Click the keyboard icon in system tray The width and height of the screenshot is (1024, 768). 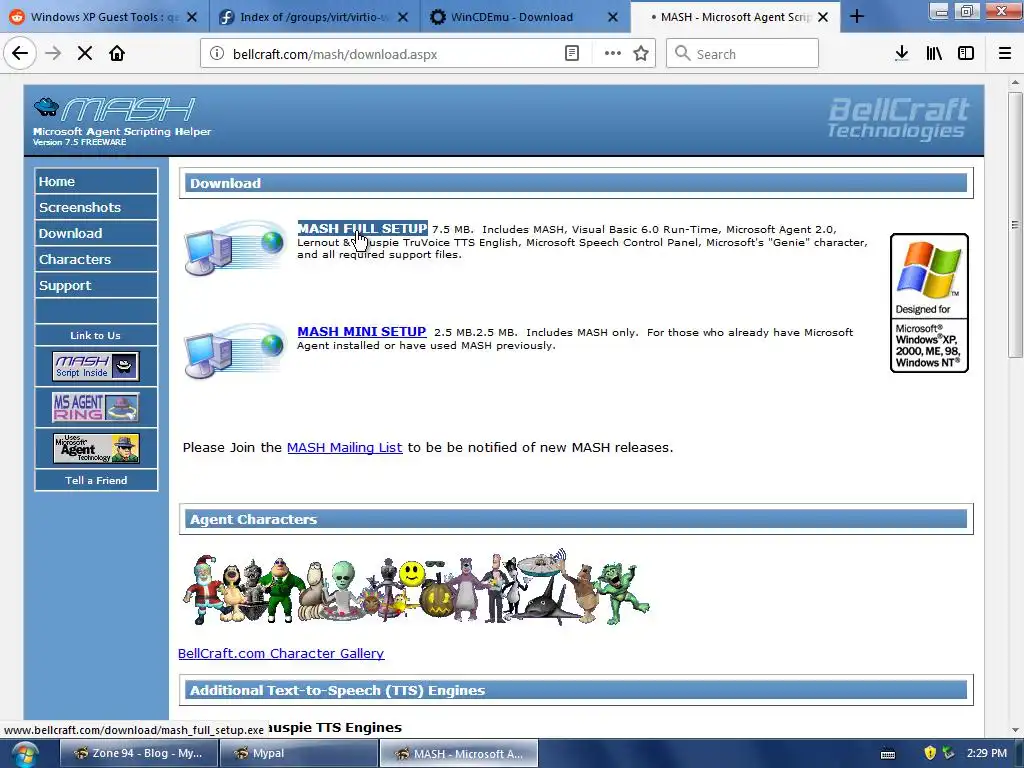[888, 754]
